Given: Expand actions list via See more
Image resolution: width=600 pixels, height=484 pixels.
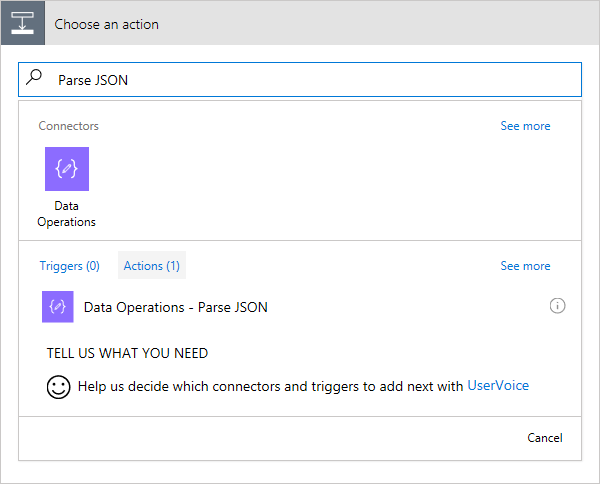Looking at the screenshot, I should (525, 266).
